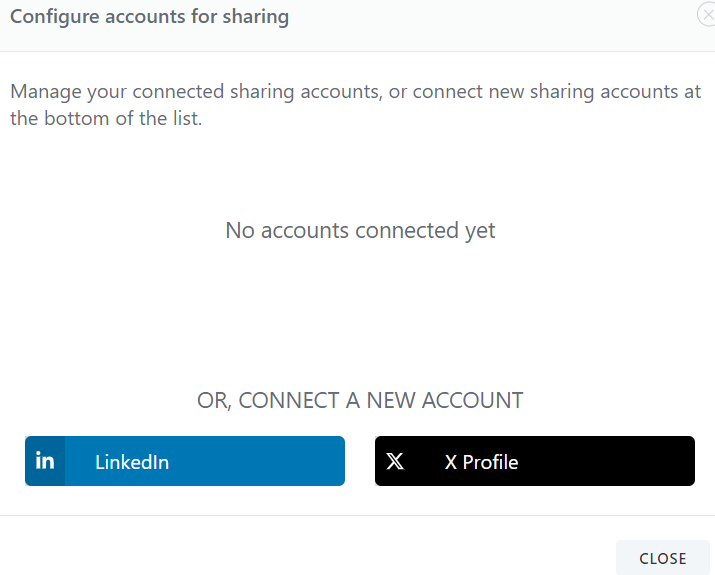The height and width of the screenshot is (575, 715).
Task: Connect a new LinkedIn account
Action: [185, 461]
